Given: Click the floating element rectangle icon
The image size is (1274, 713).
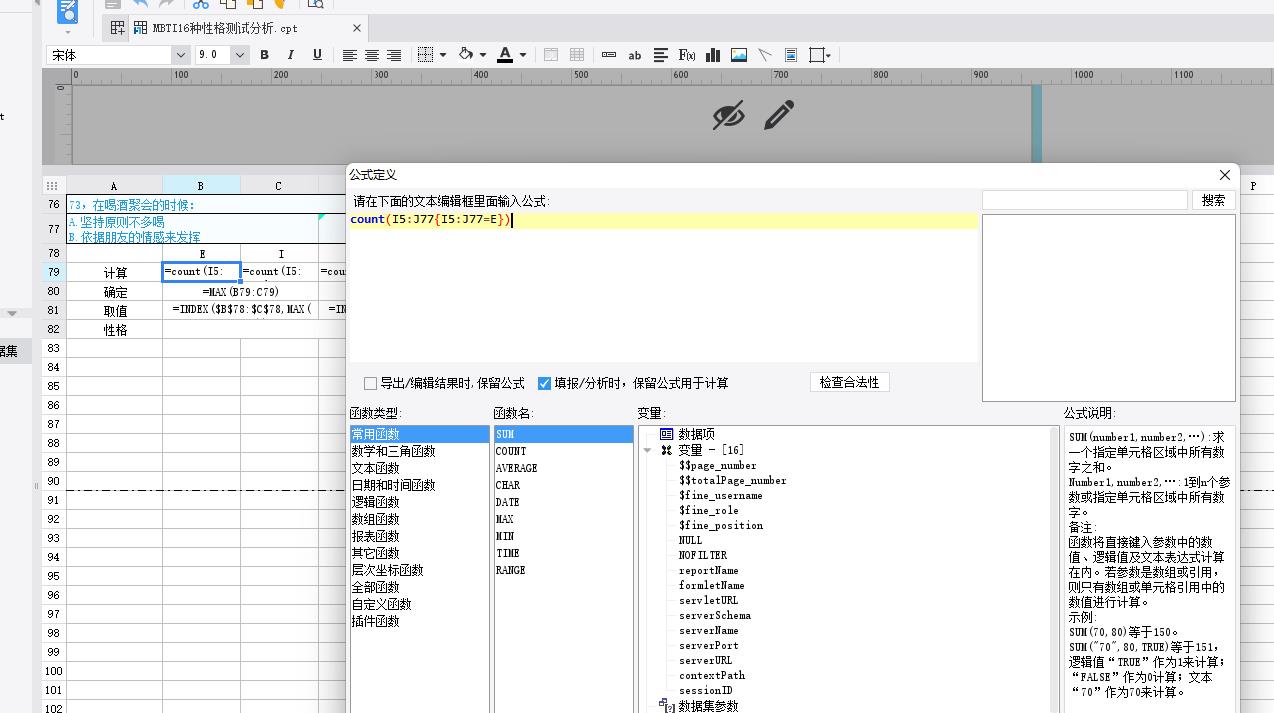Looking at the screenshot, I should pos(817,55).
